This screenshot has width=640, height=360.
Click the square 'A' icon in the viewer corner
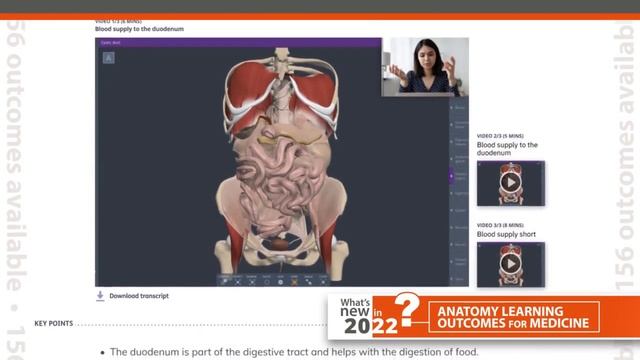pyautogui.click(x=108, y=58)
